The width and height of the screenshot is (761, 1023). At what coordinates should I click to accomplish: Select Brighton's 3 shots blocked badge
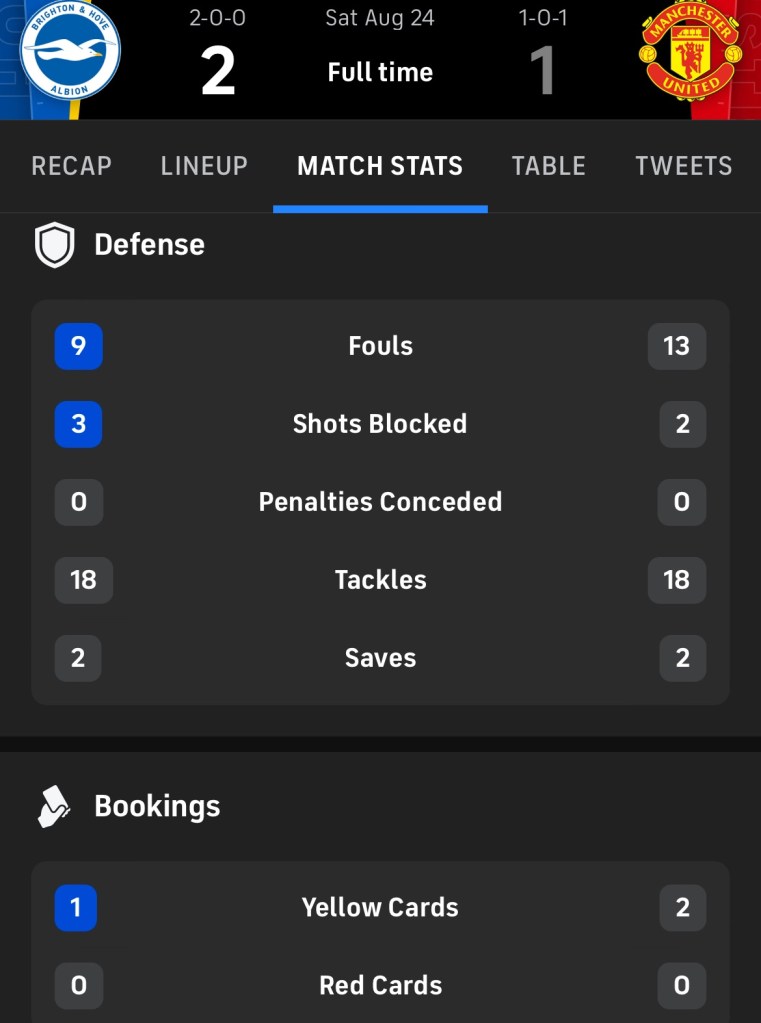(79, 424)
